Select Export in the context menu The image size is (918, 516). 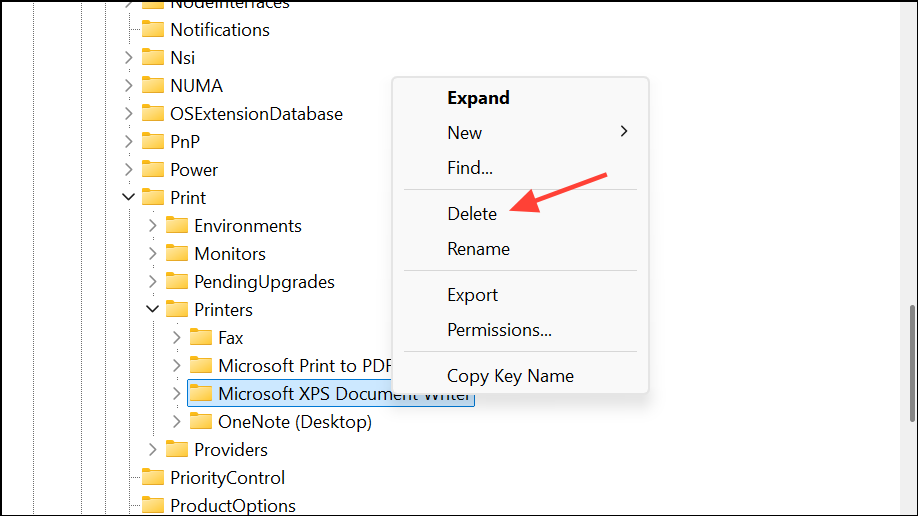472,295
